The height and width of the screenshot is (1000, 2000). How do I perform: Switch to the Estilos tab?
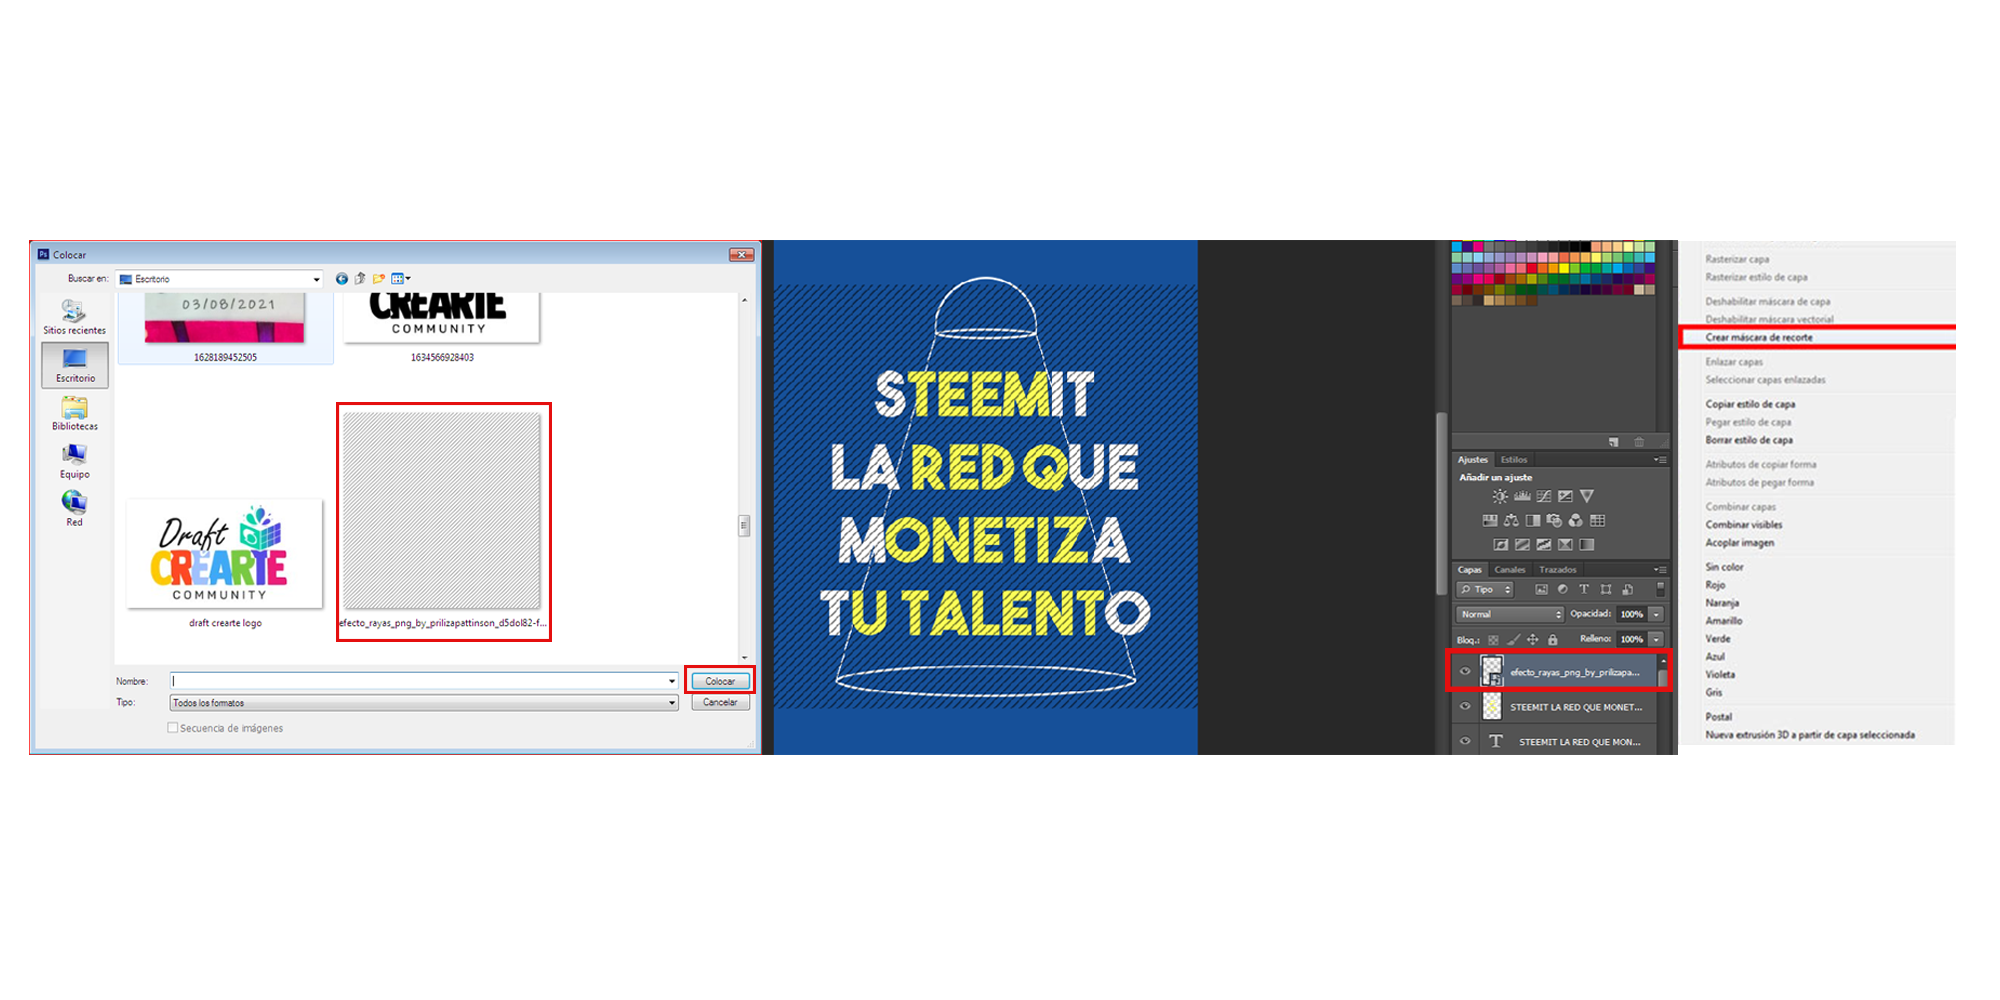1514,460
